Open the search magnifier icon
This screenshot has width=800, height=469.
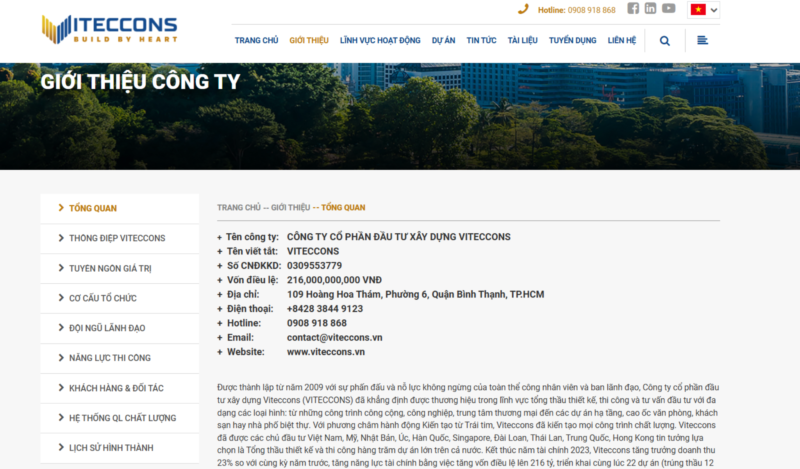click(665, 41)
